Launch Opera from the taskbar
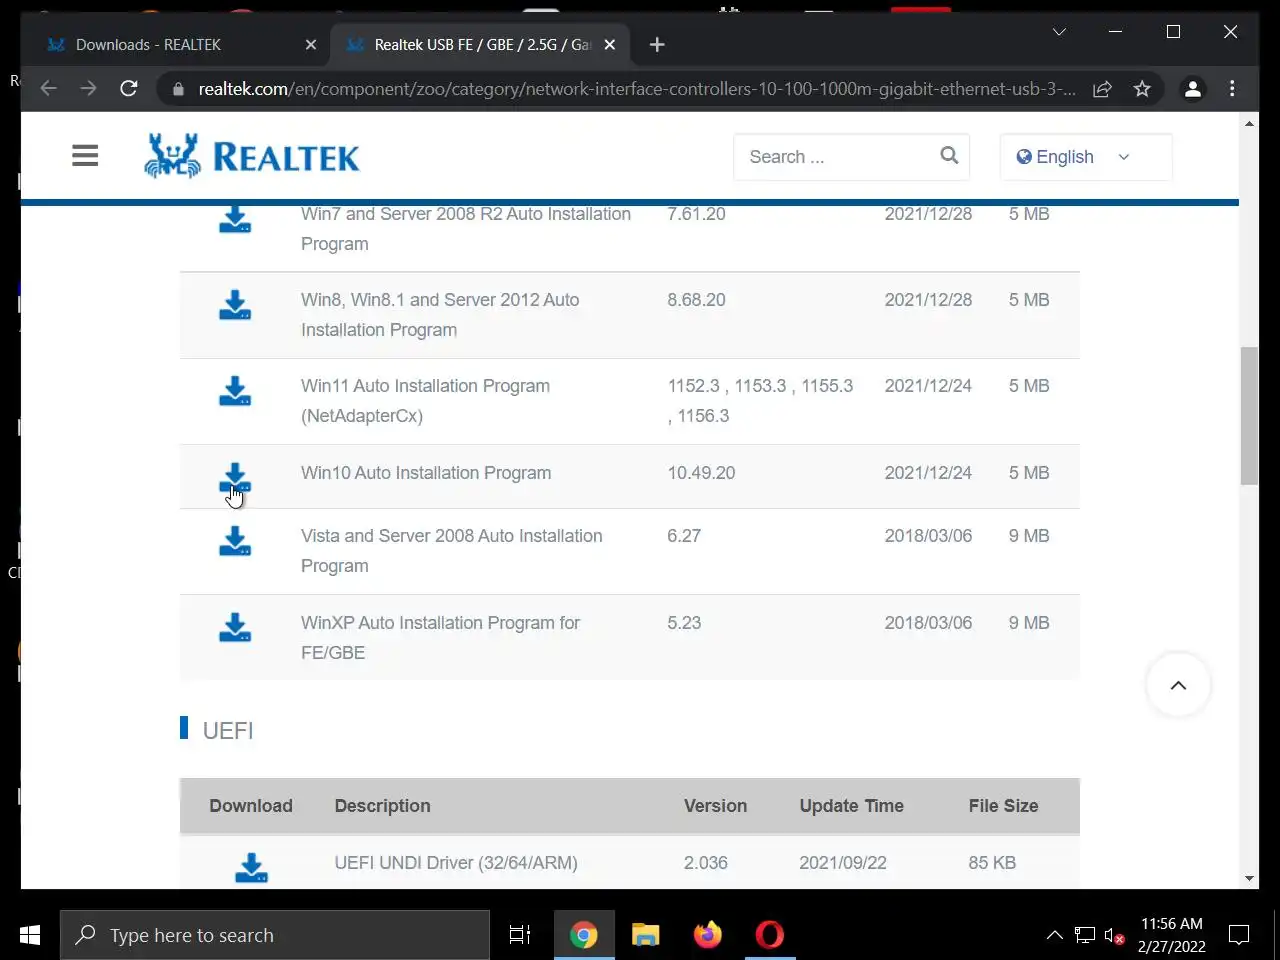Image resolution: width=1280 pixels, height=960 pixels. coord(770,935)
